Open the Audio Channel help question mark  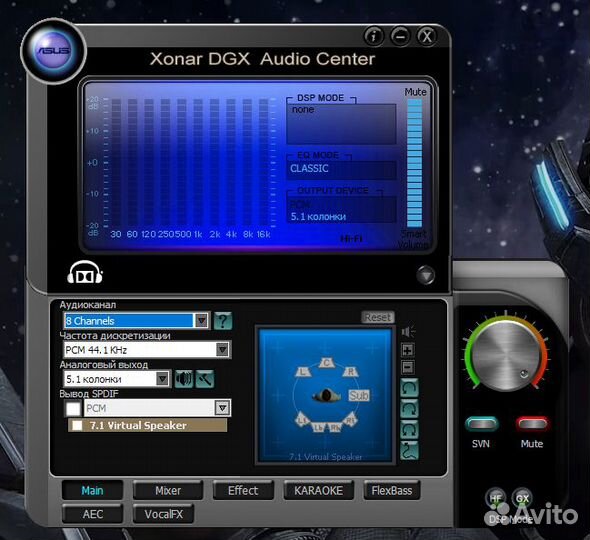point(223,321)
